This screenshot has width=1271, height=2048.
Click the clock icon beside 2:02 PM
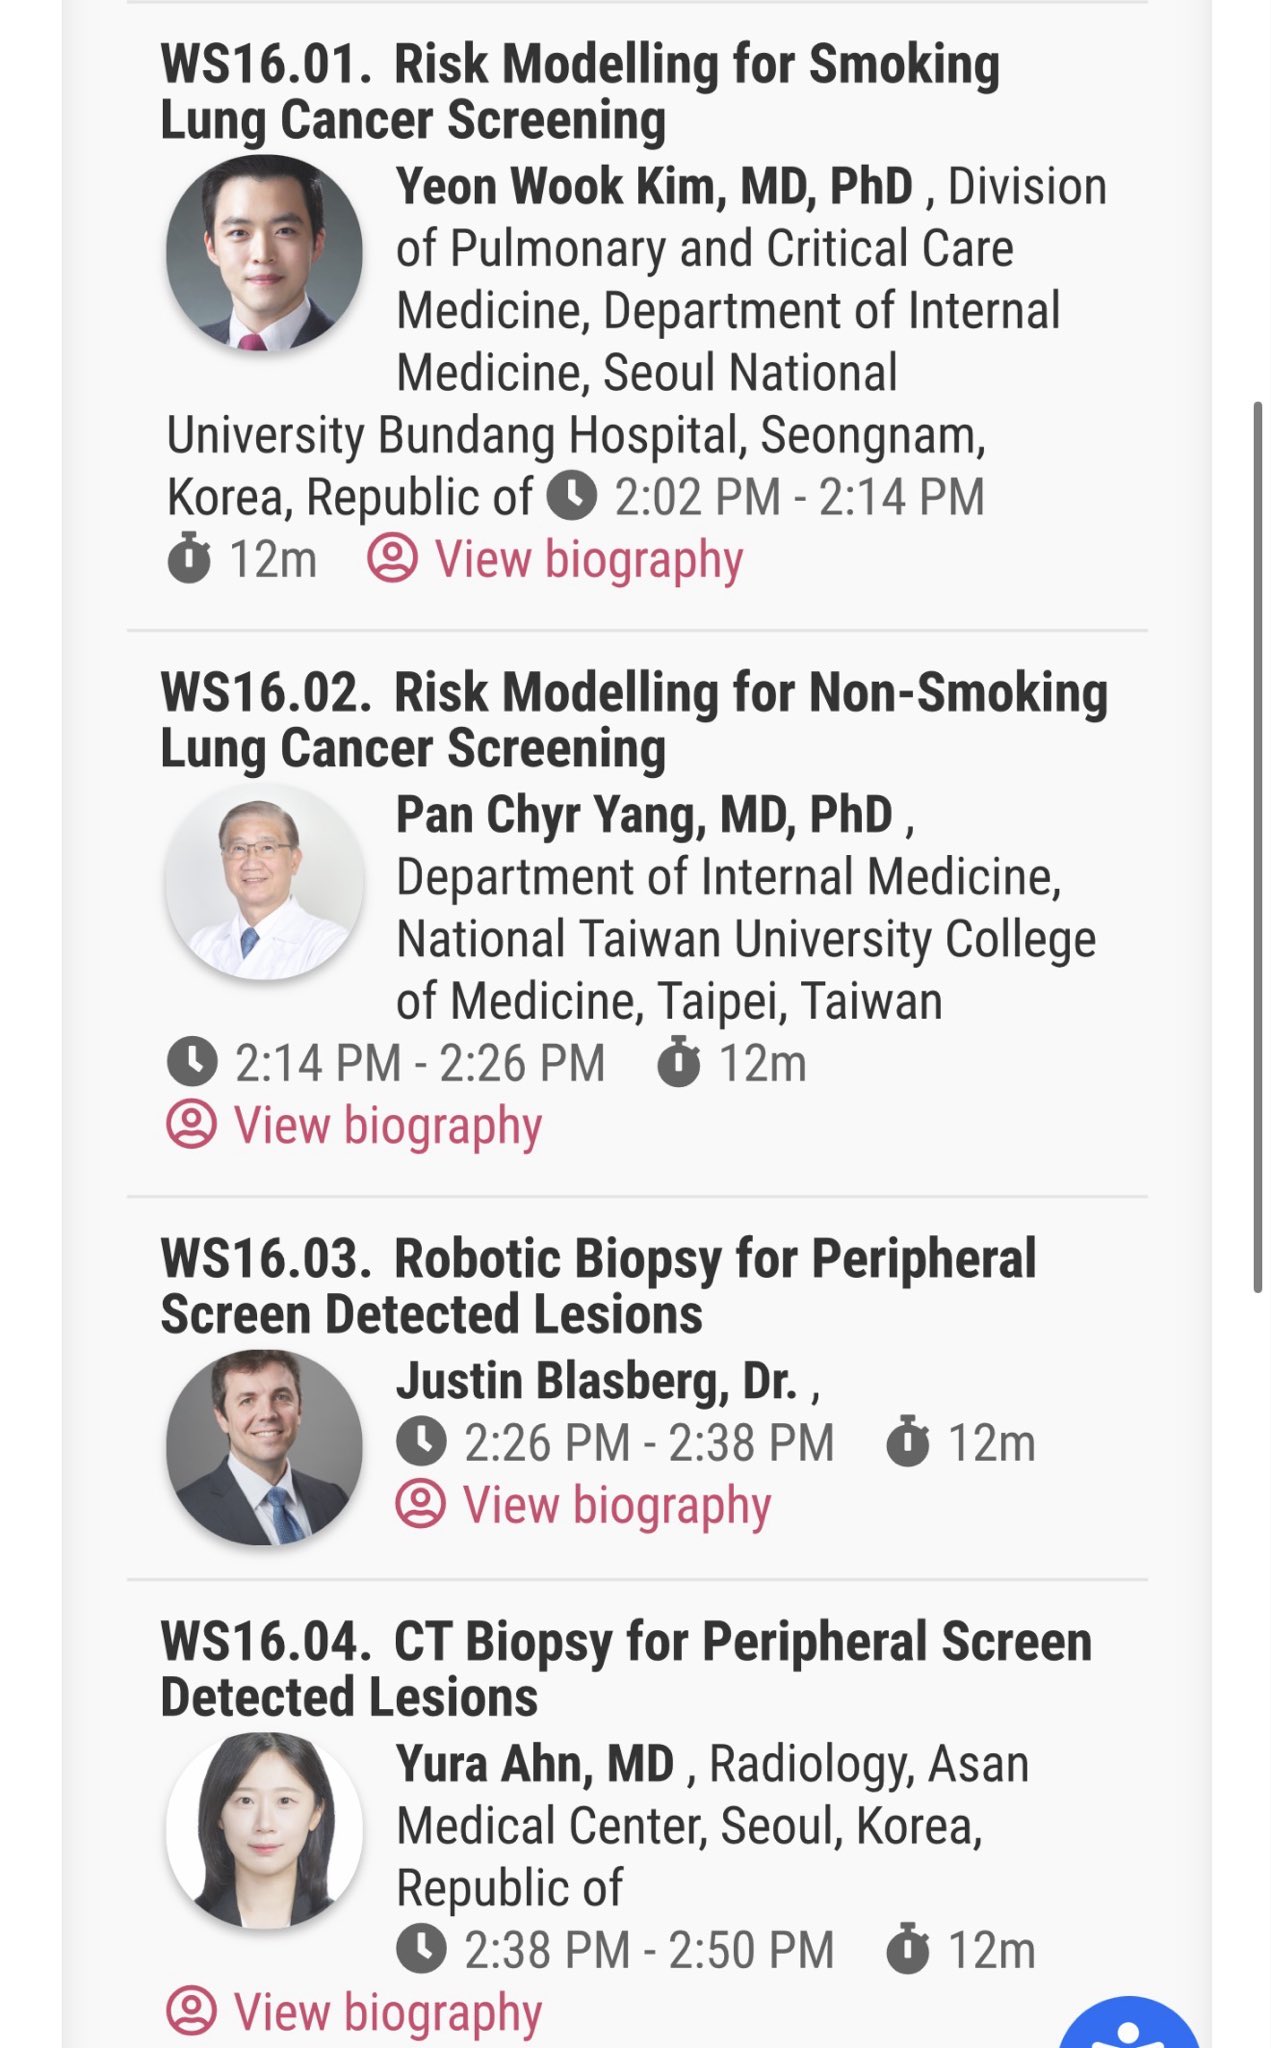coord(572,496)
